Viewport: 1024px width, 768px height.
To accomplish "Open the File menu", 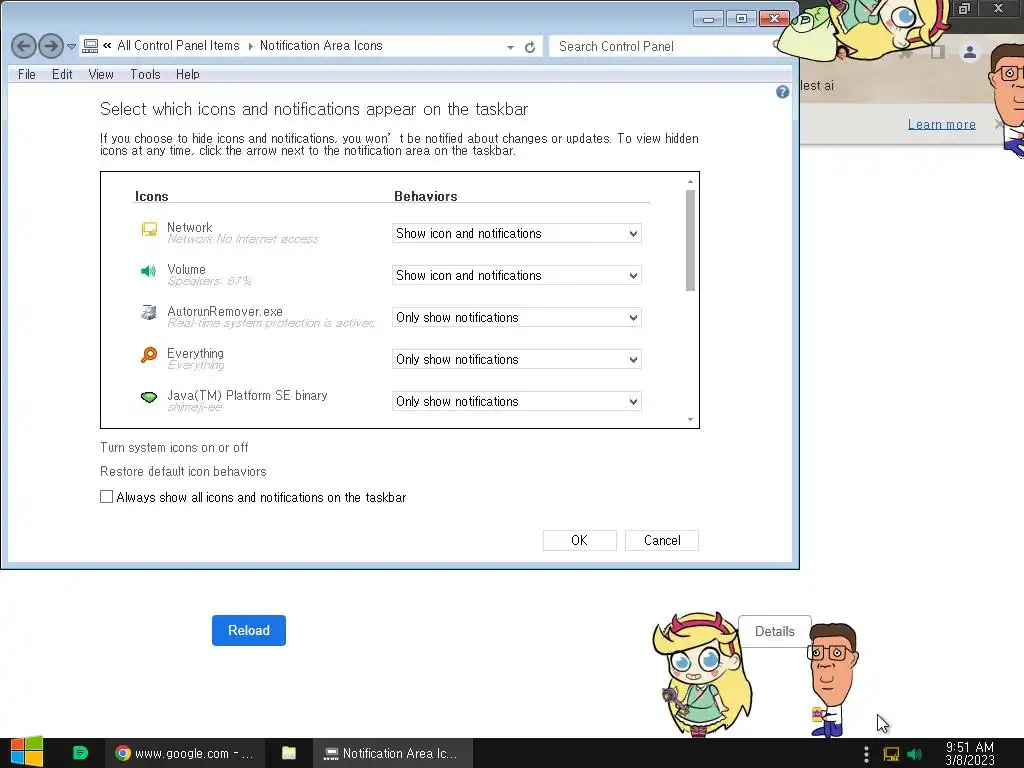I will 27,74.
